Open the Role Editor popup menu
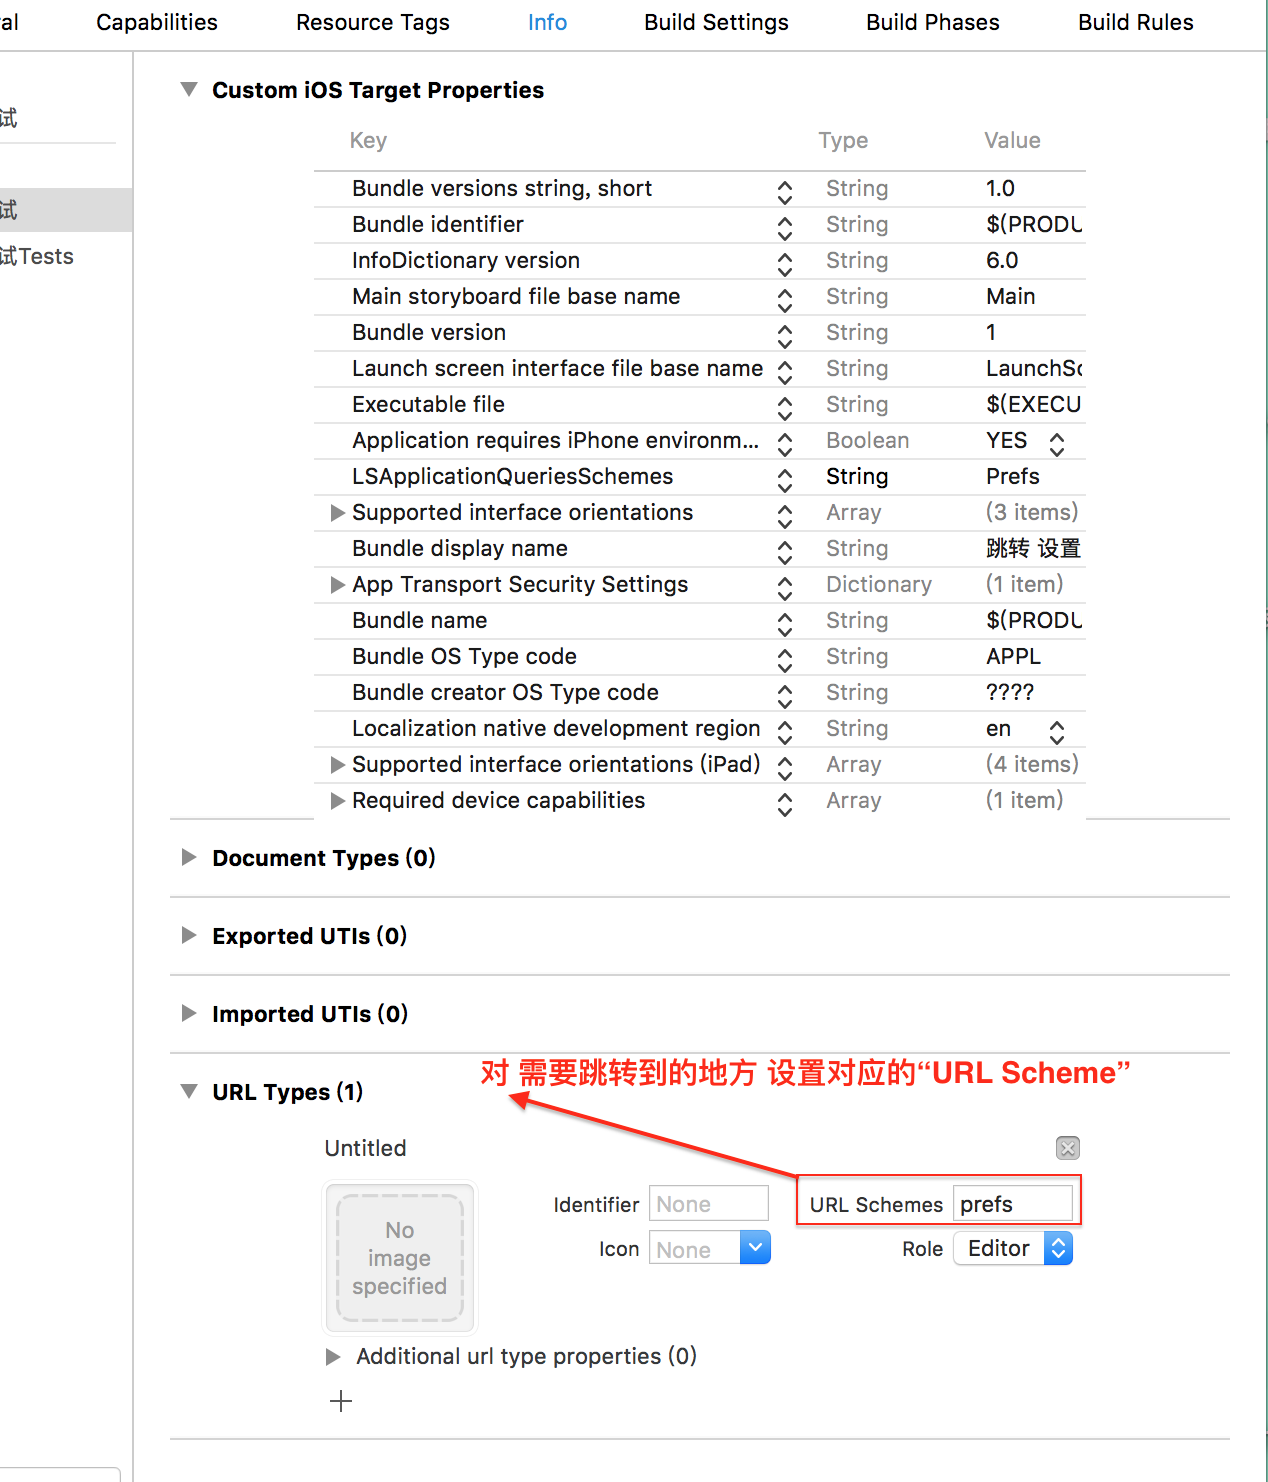This screenshot has width=1268, height=1482. coord(1013,1248)
